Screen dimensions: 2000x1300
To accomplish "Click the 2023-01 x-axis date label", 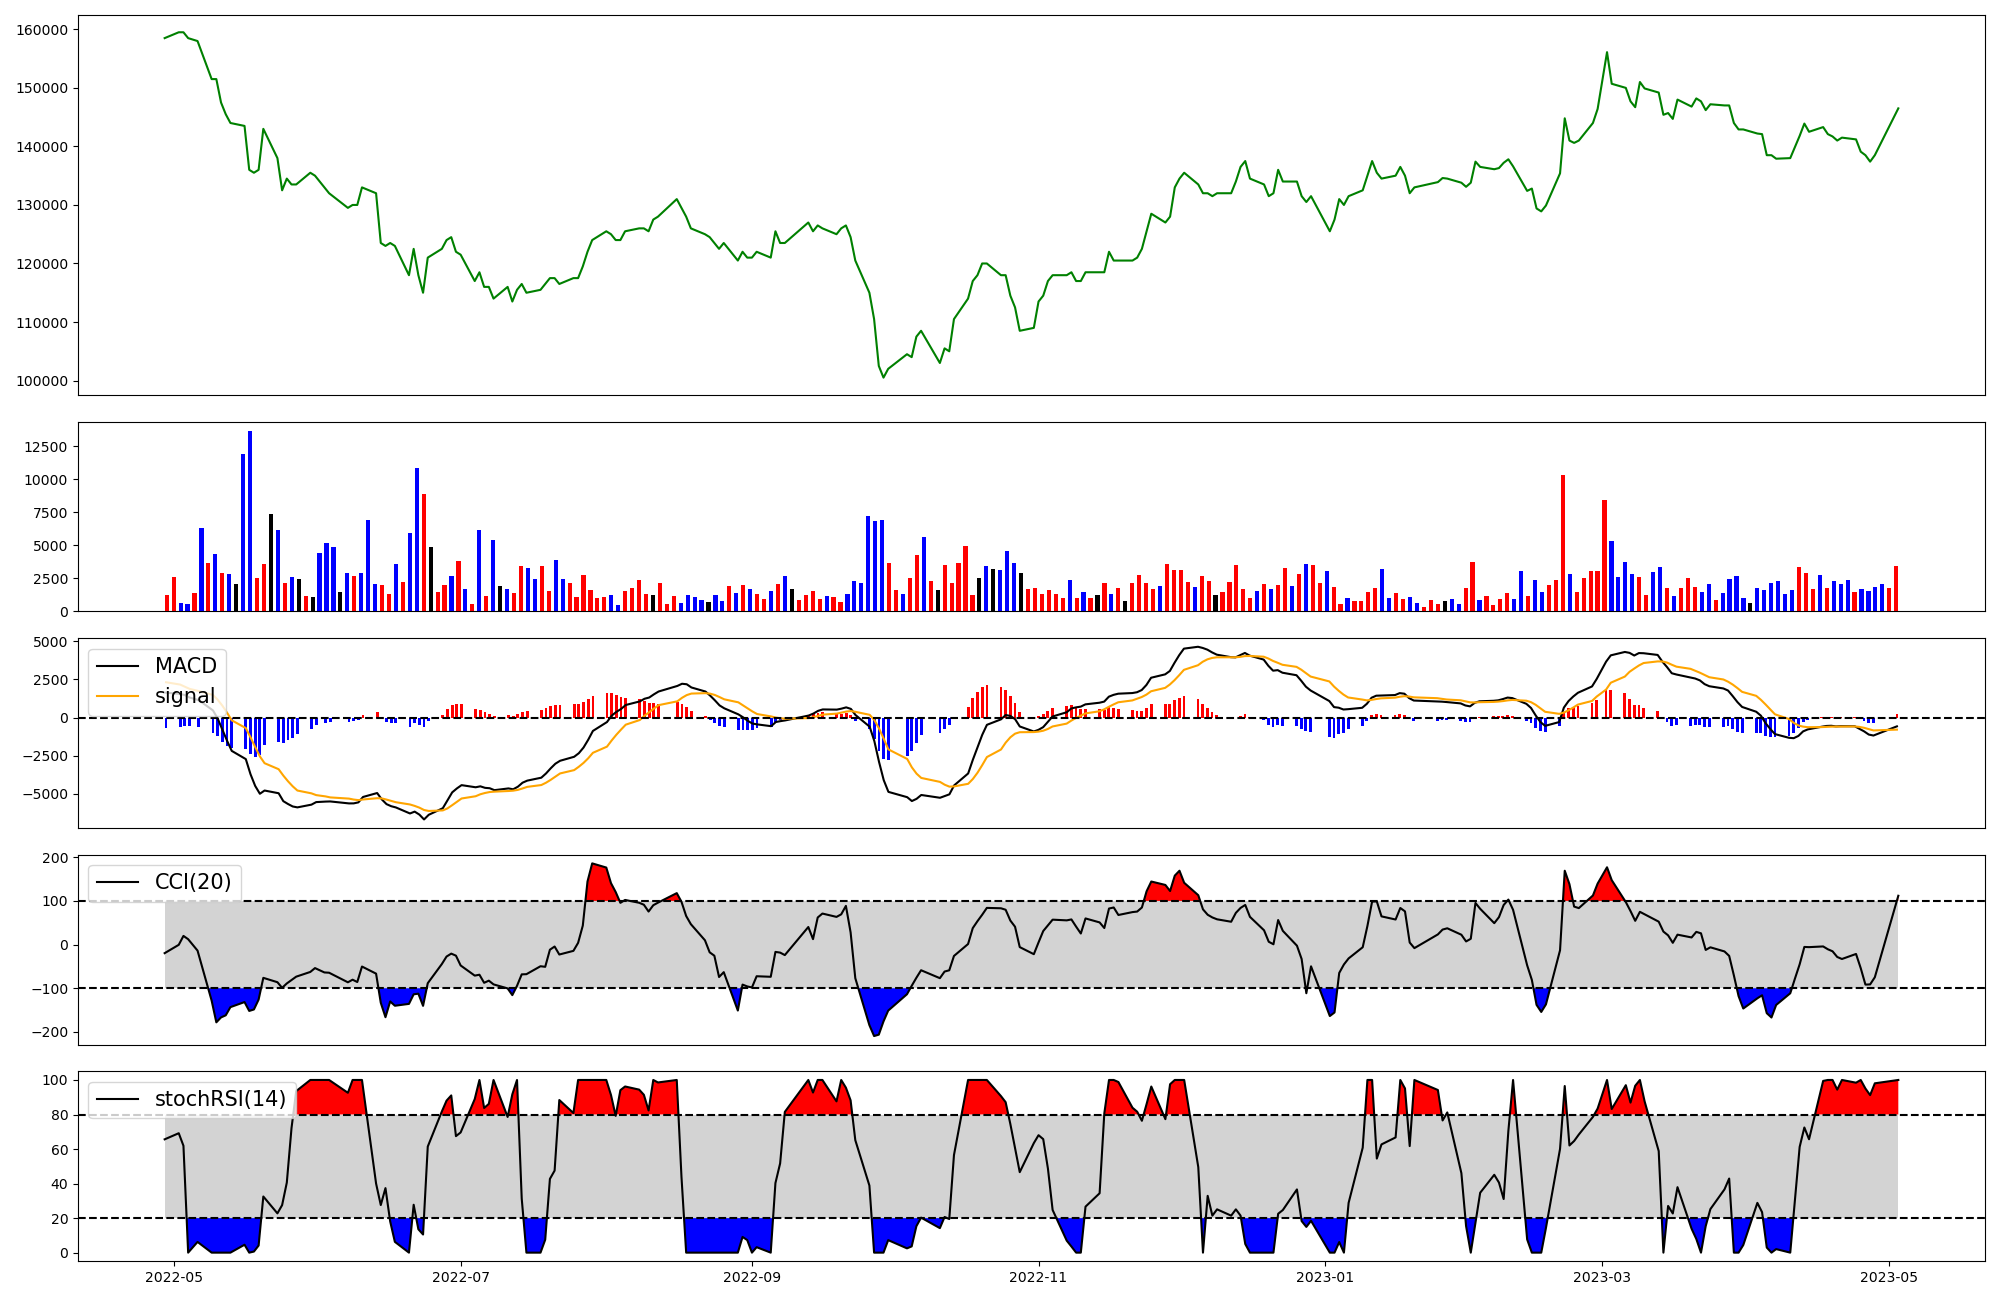I will click(x=1326, y=1276).
